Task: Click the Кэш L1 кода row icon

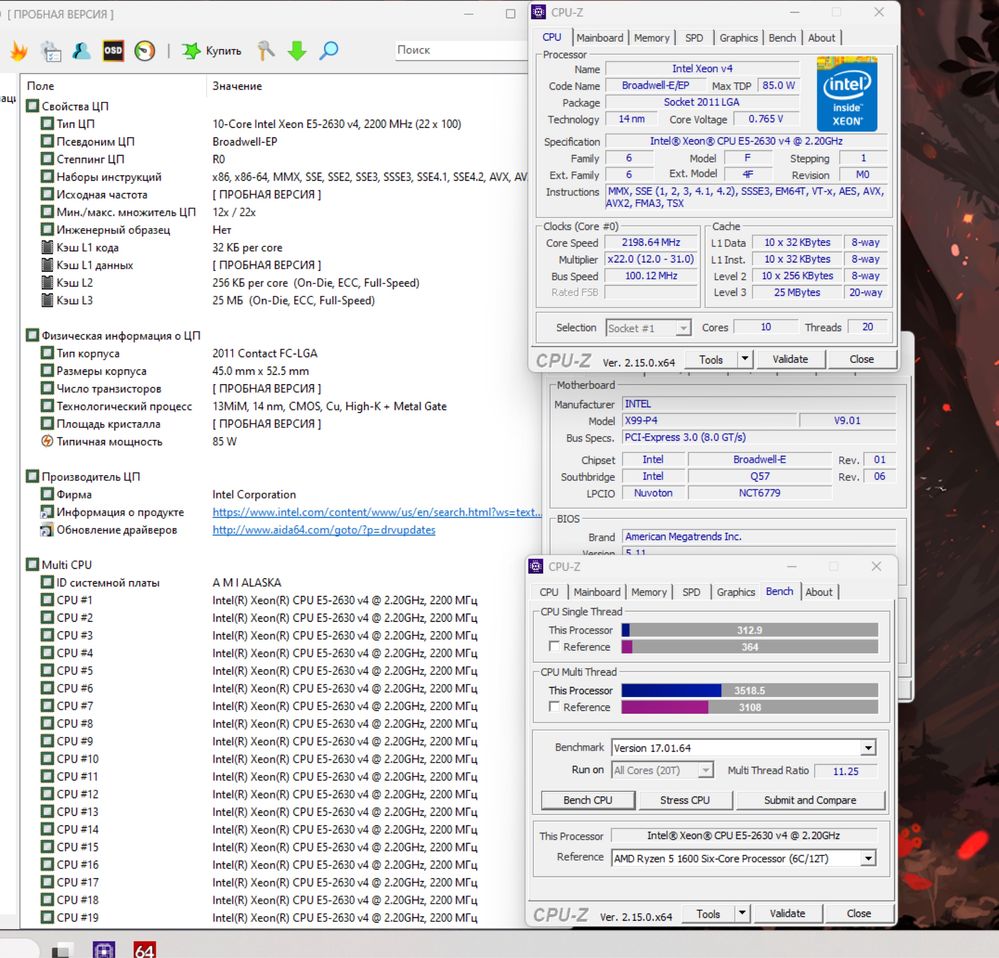Action: click(x=47, y=247)
